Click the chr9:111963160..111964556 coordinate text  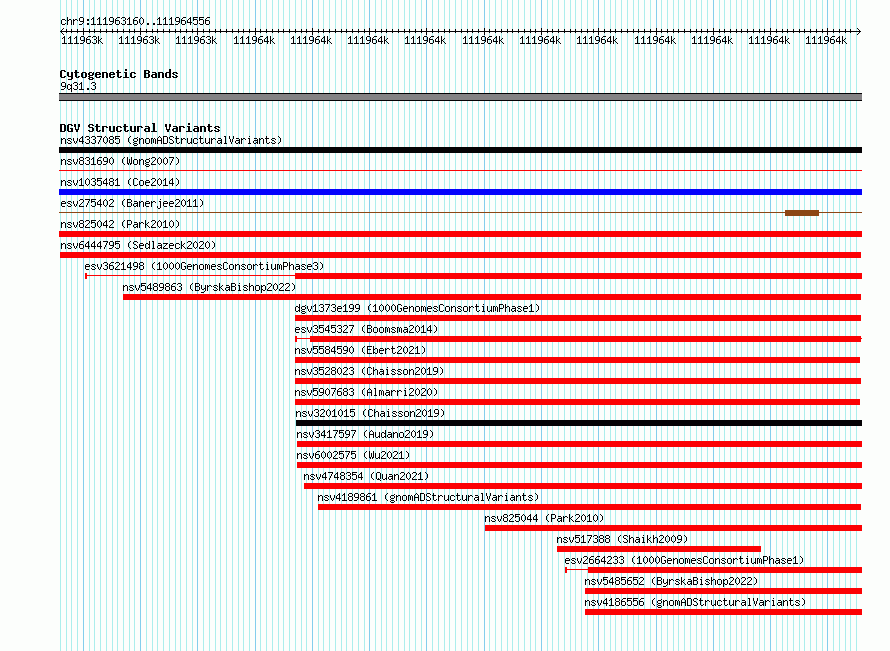point(135,22)
